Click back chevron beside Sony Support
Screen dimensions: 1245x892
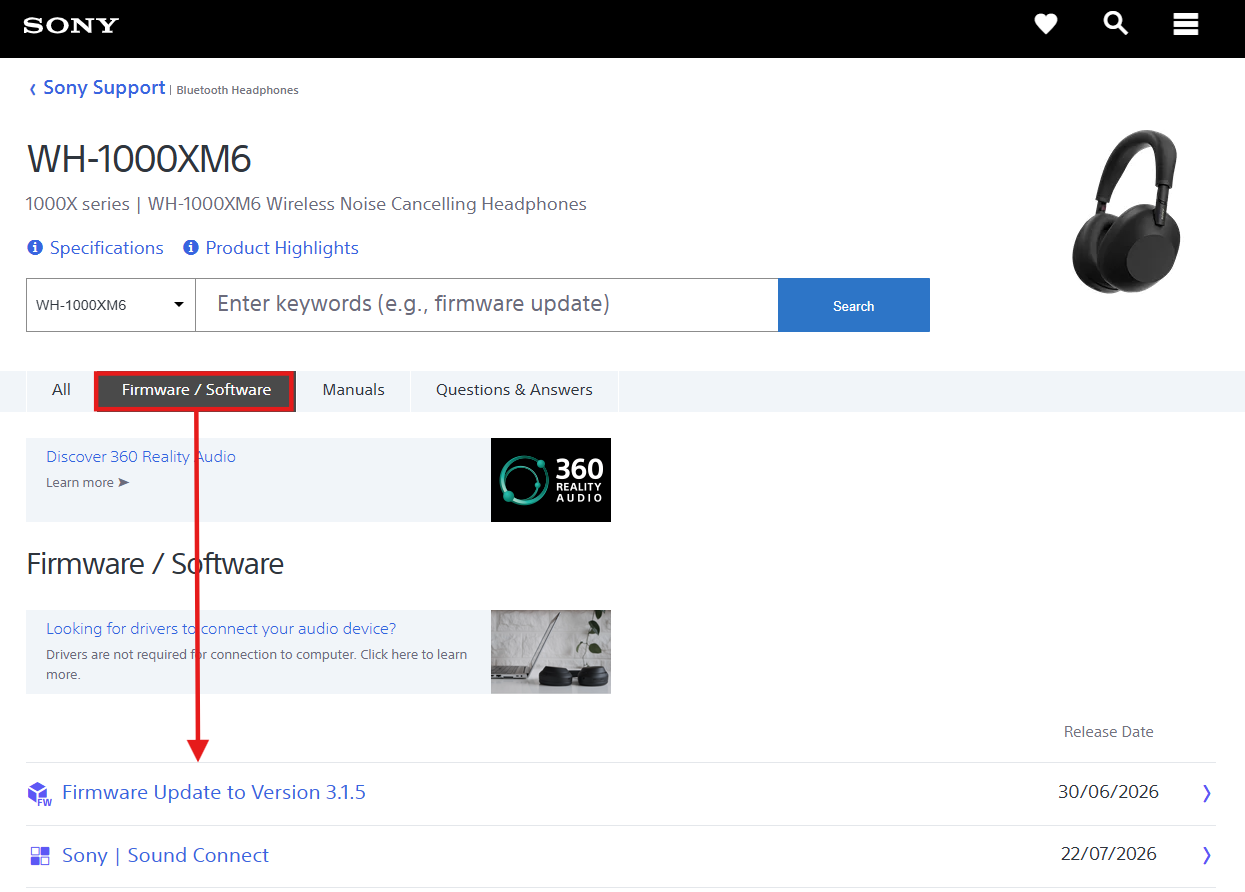[x=32, y=89]
